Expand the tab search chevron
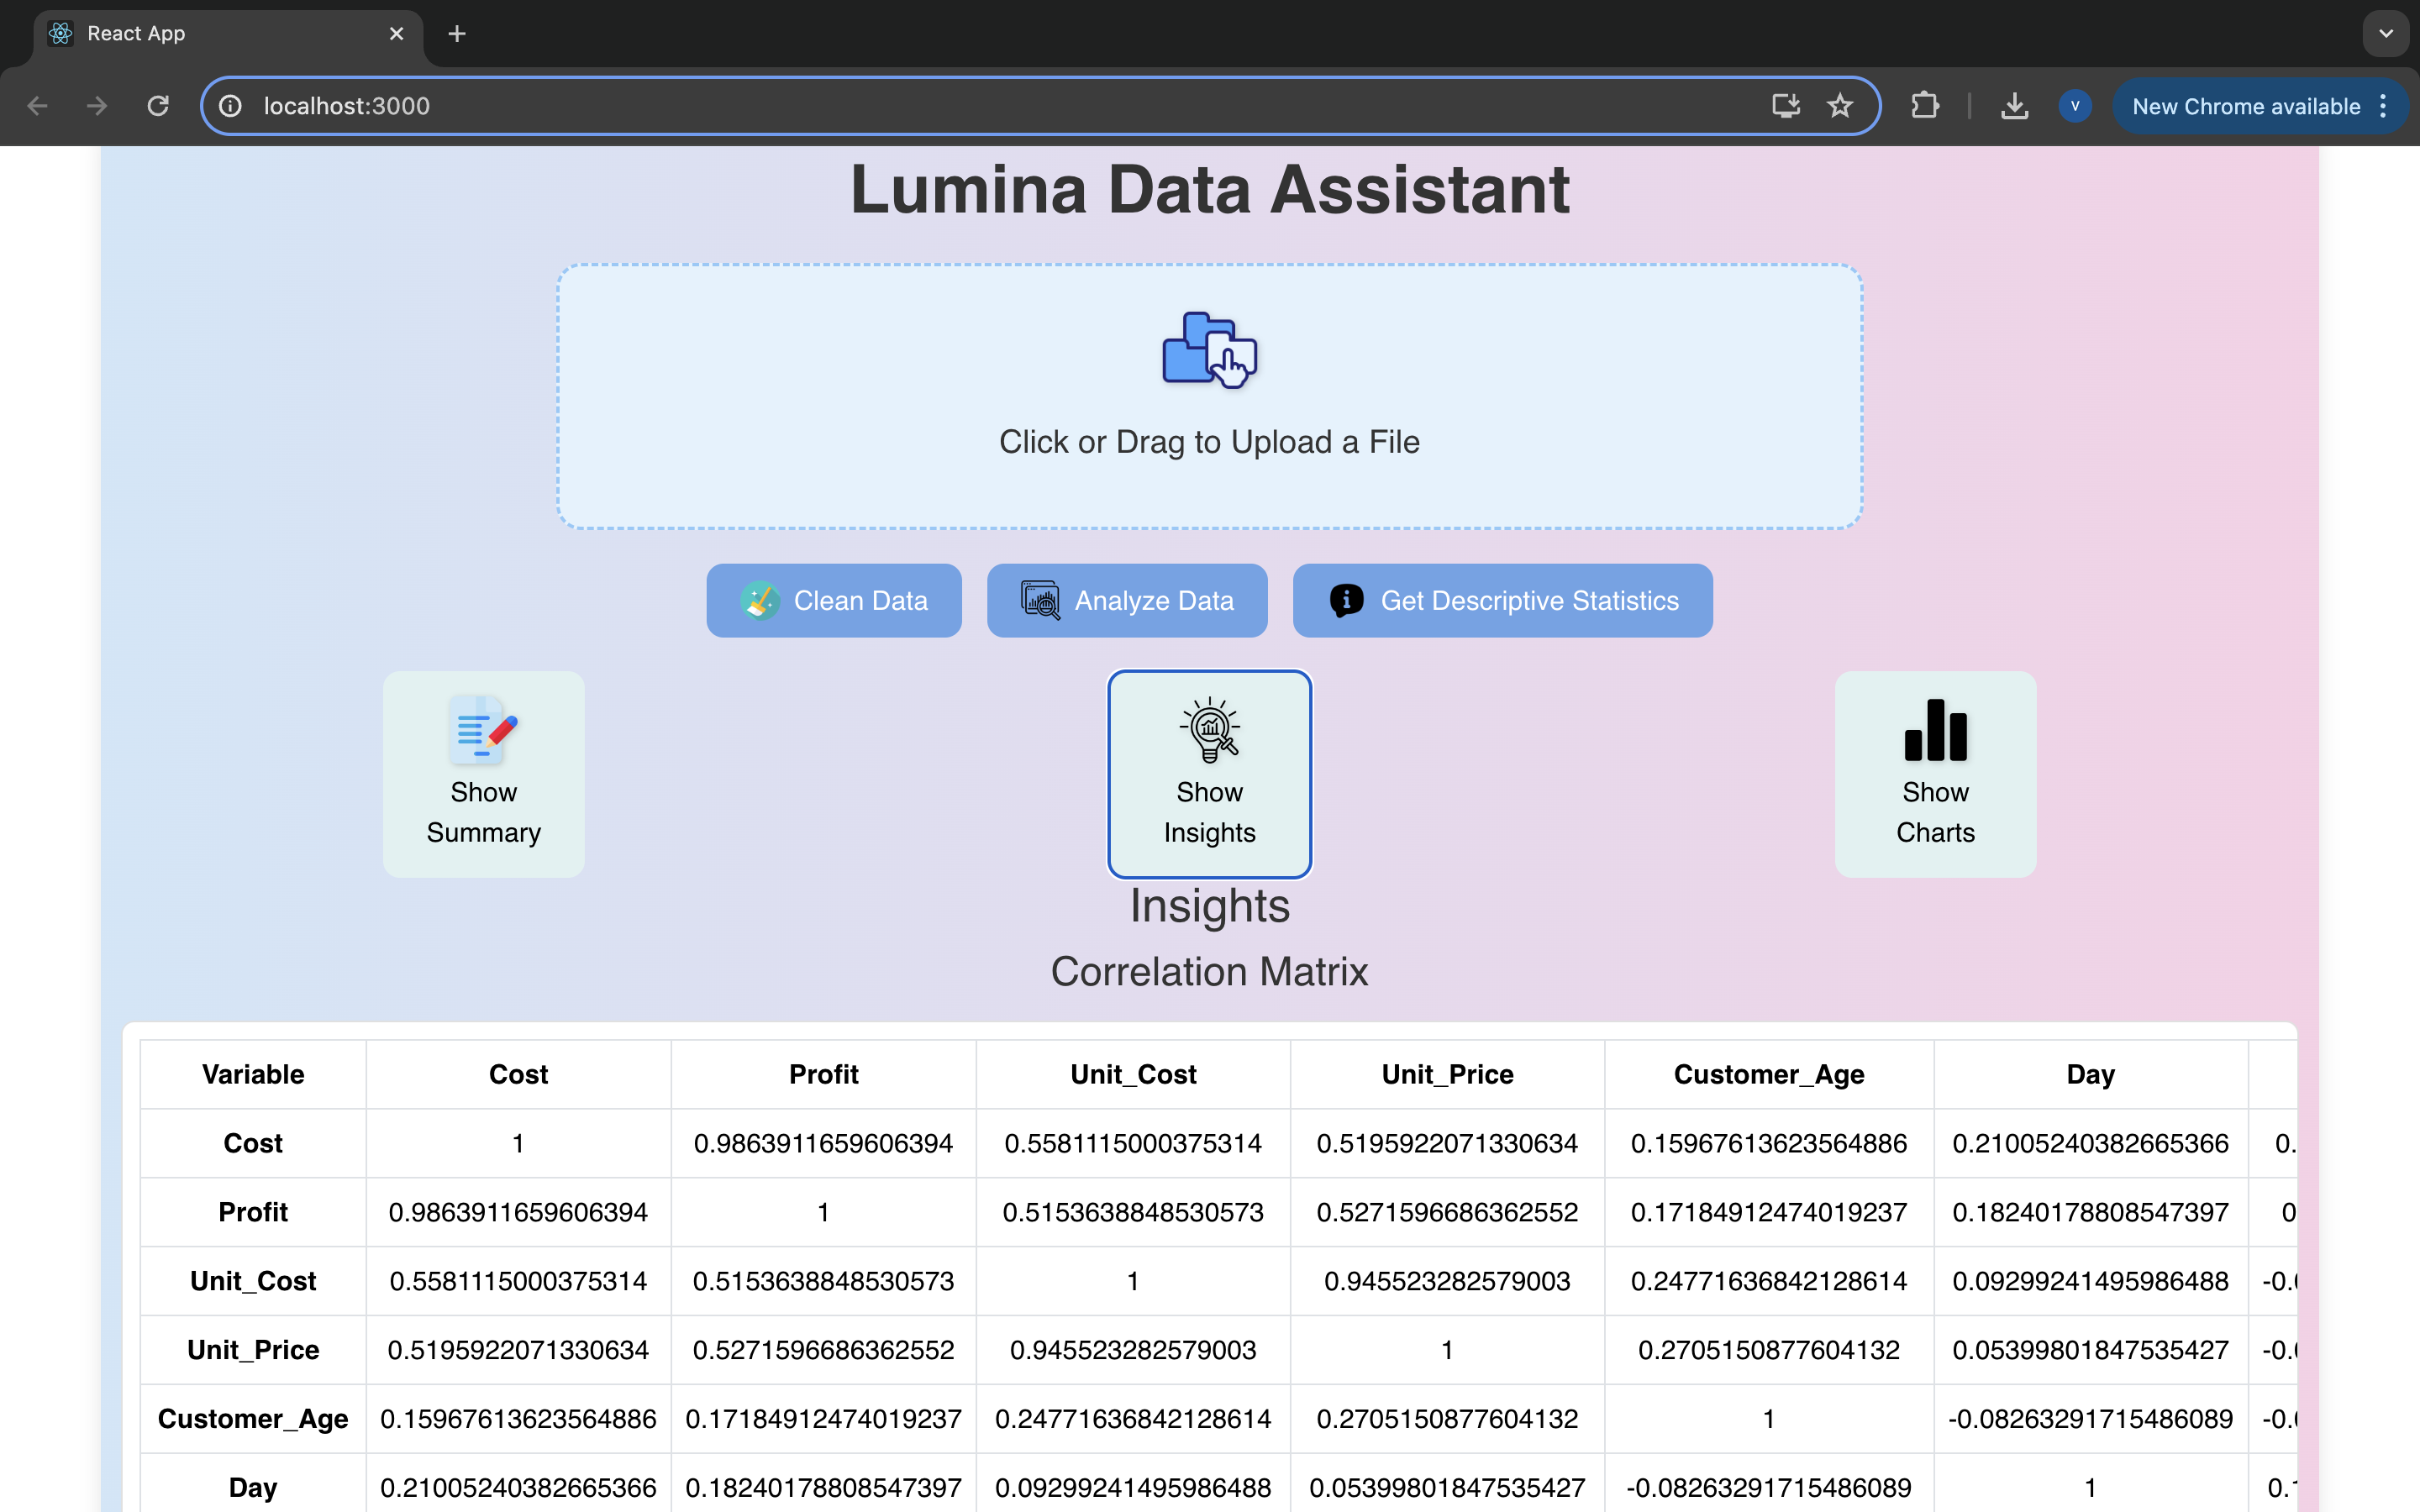 [x=2386, y=34]
